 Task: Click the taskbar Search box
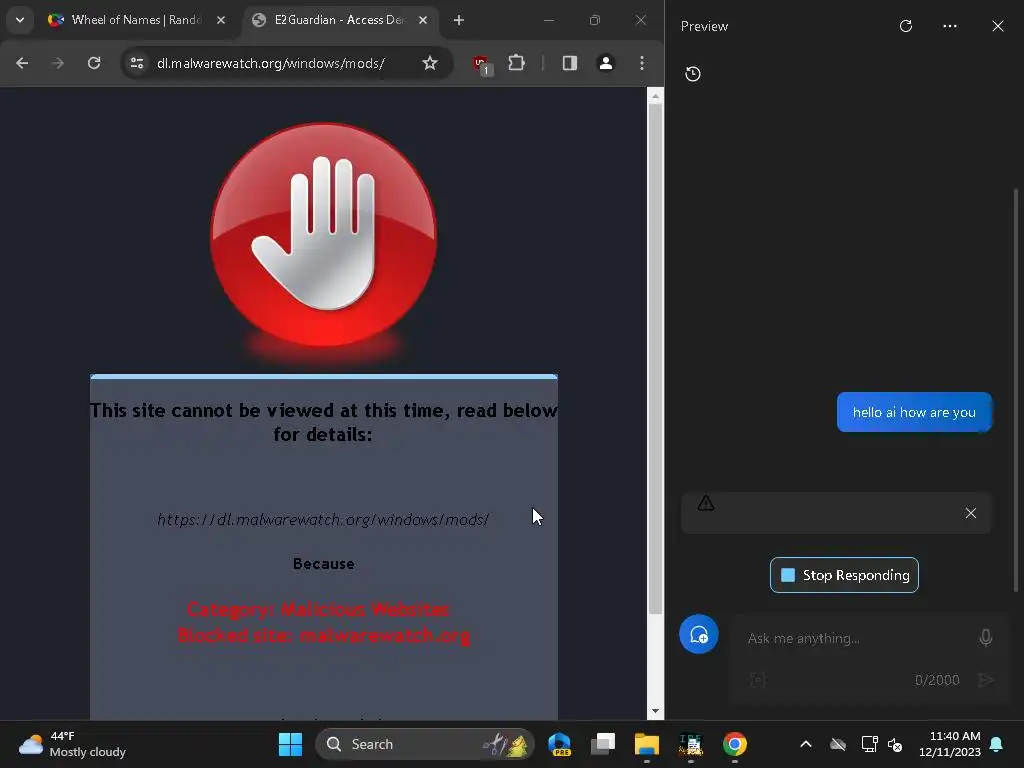pos(425,744)
